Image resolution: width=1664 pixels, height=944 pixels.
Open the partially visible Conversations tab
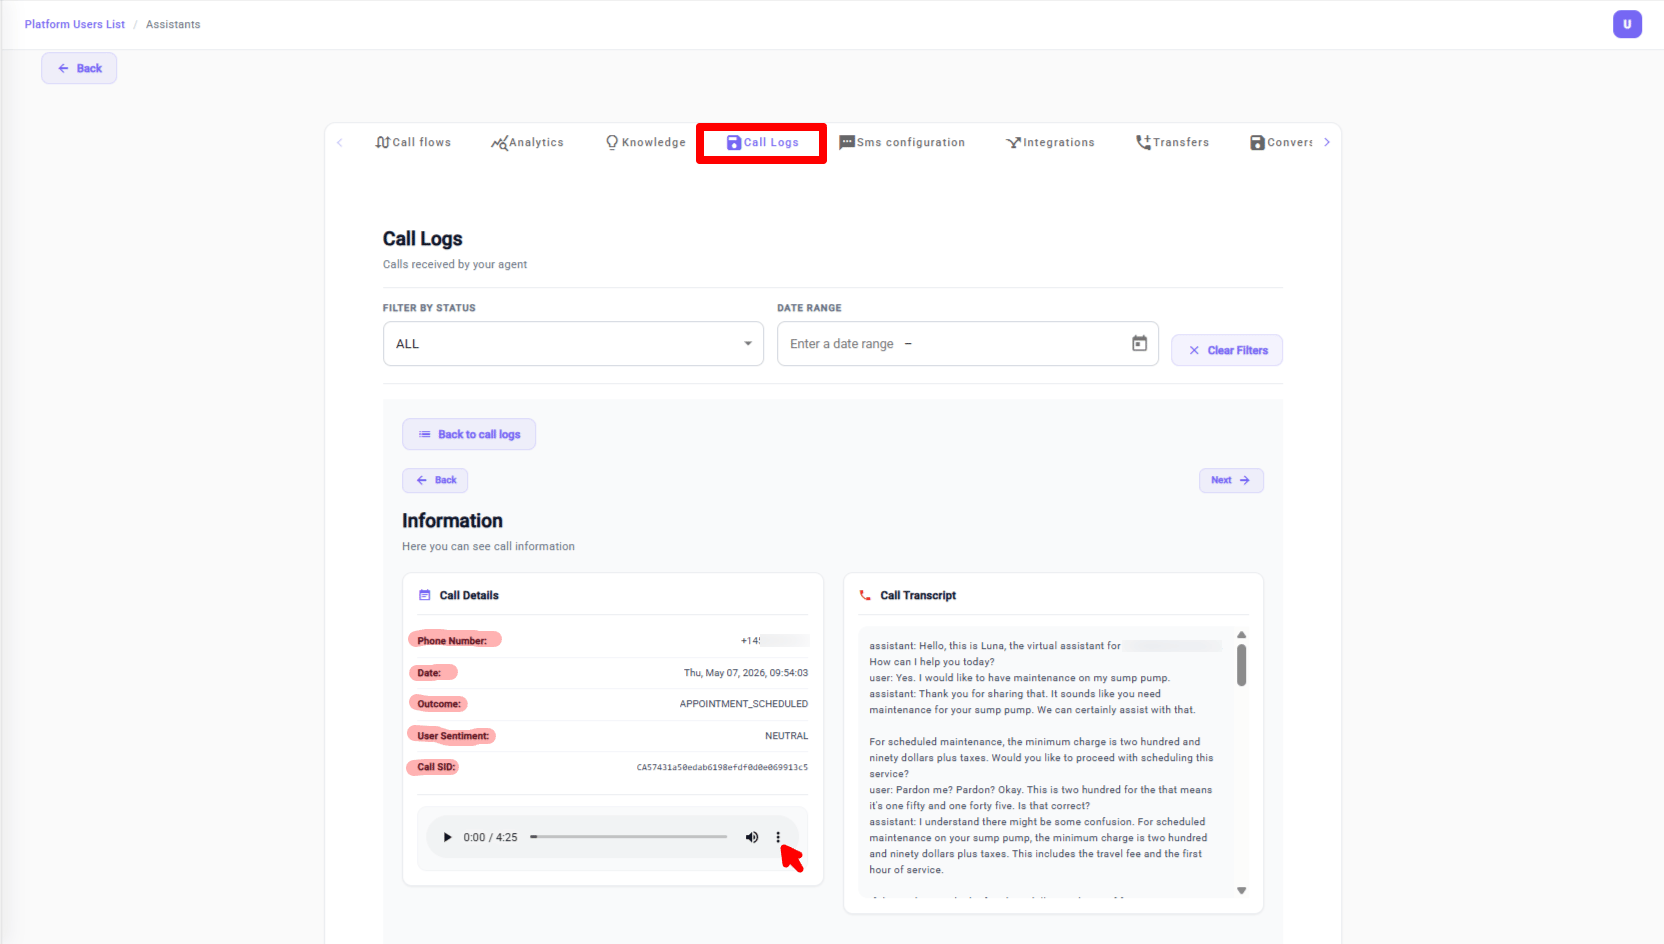tap(1281, 143)
